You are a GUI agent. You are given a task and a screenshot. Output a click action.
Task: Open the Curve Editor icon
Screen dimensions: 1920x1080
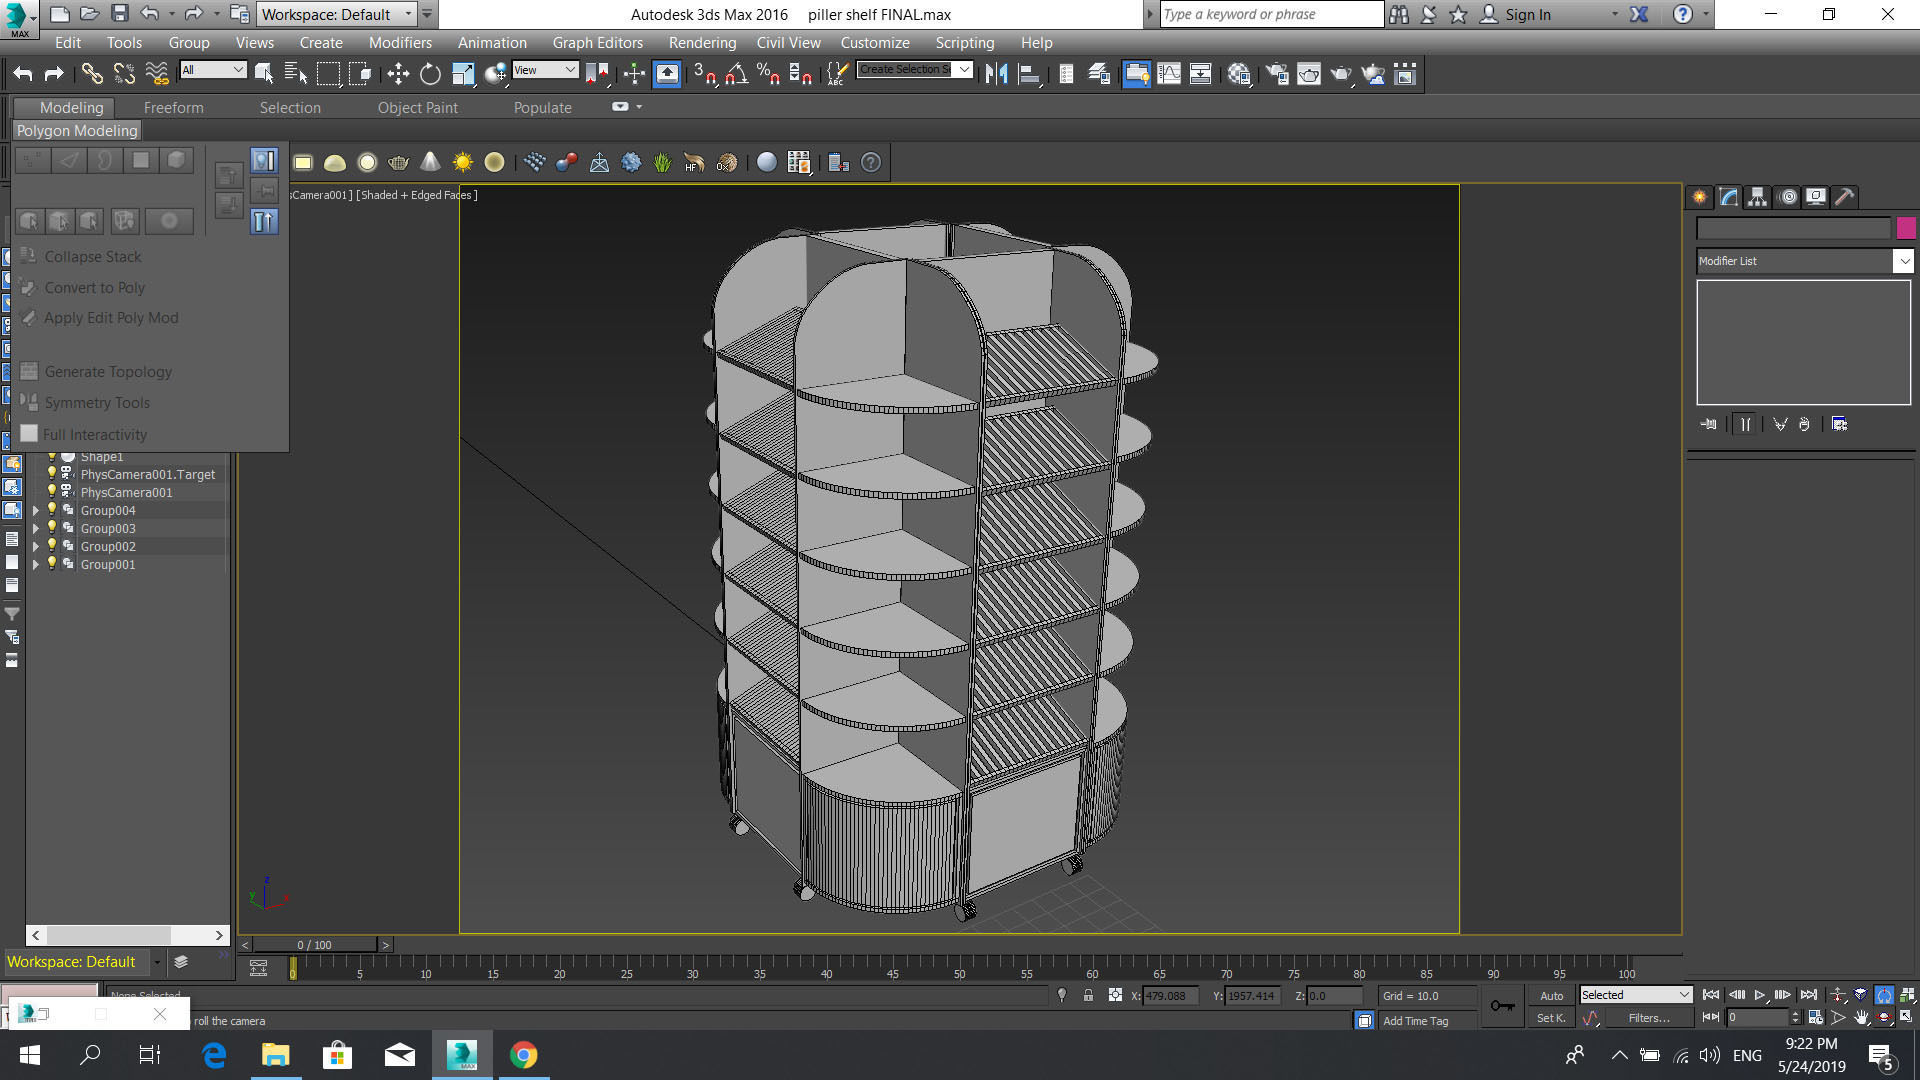[1169, 74]
